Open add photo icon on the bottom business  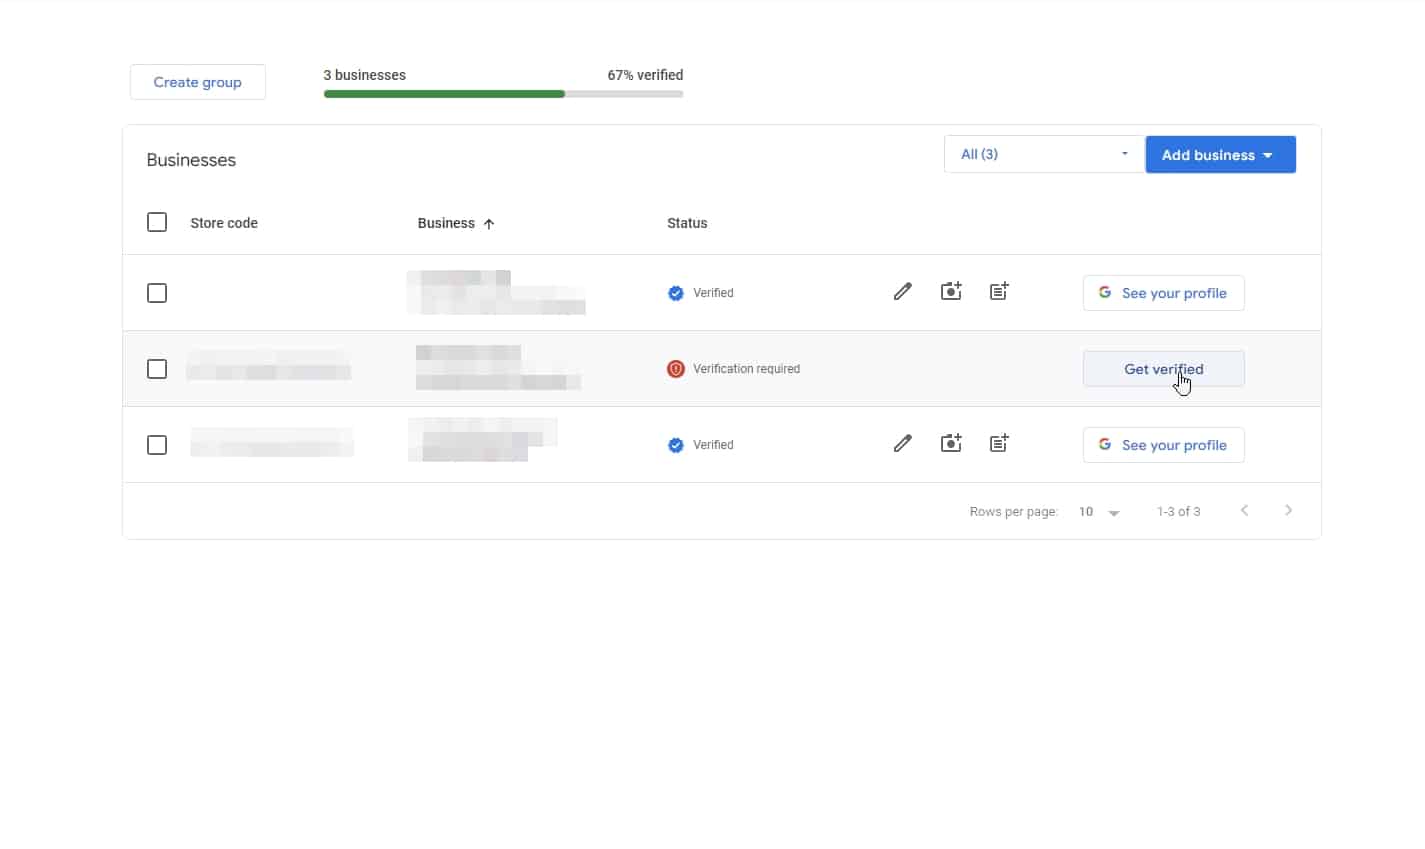click(950, 442)
